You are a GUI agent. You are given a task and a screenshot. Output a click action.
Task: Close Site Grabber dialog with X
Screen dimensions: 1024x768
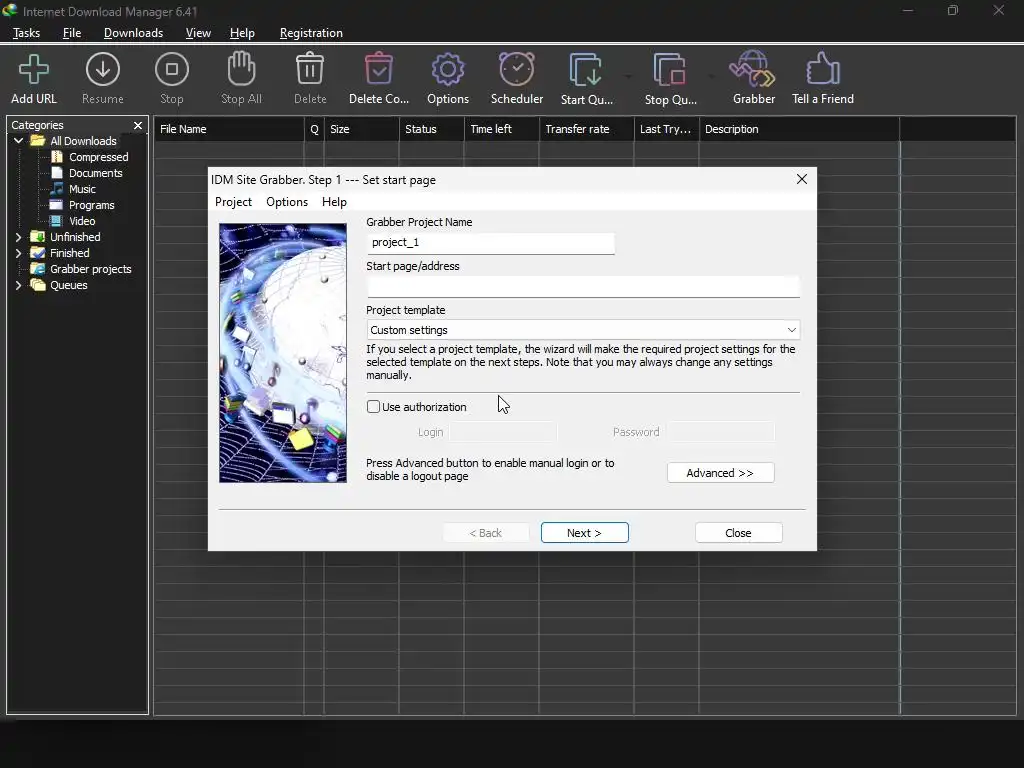point(802,179)
